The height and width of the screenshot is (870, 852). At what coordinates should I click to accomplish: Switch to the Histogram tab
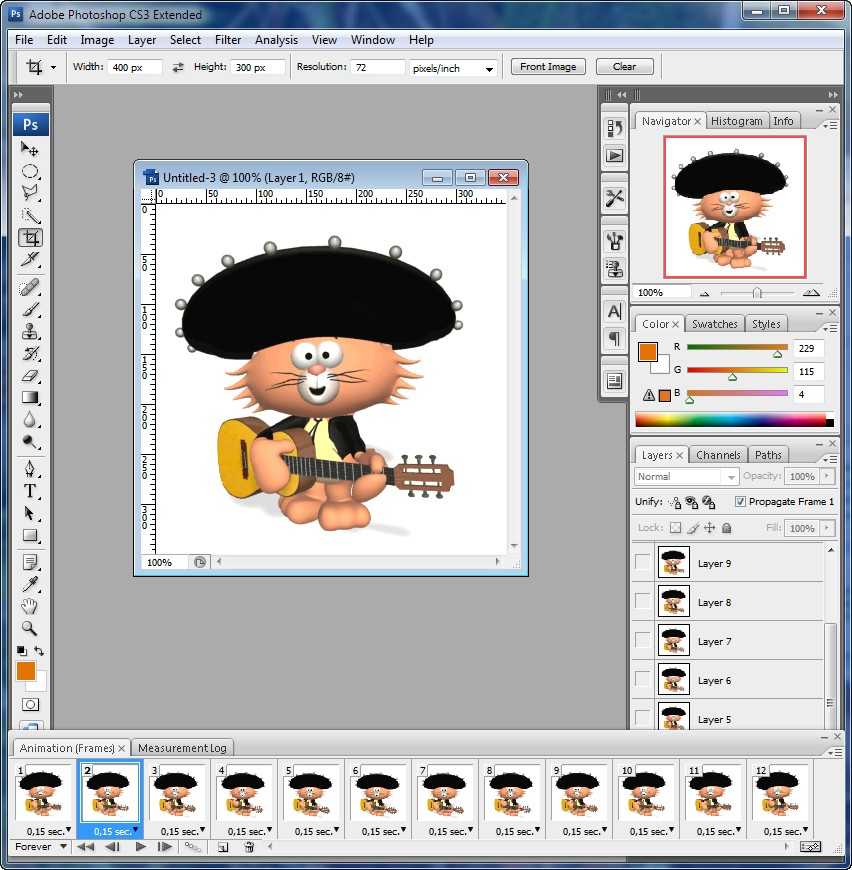click(x=737, y=121)
